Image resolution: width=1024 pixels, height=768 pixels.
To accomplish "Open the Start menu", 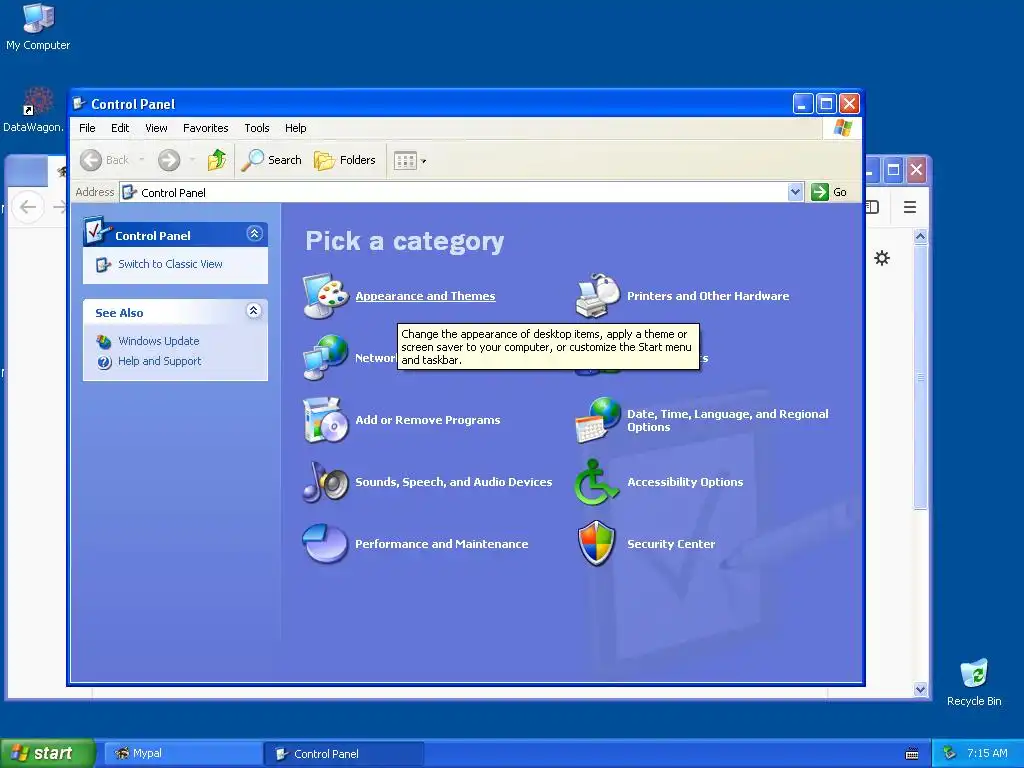I will coord(47,753).
